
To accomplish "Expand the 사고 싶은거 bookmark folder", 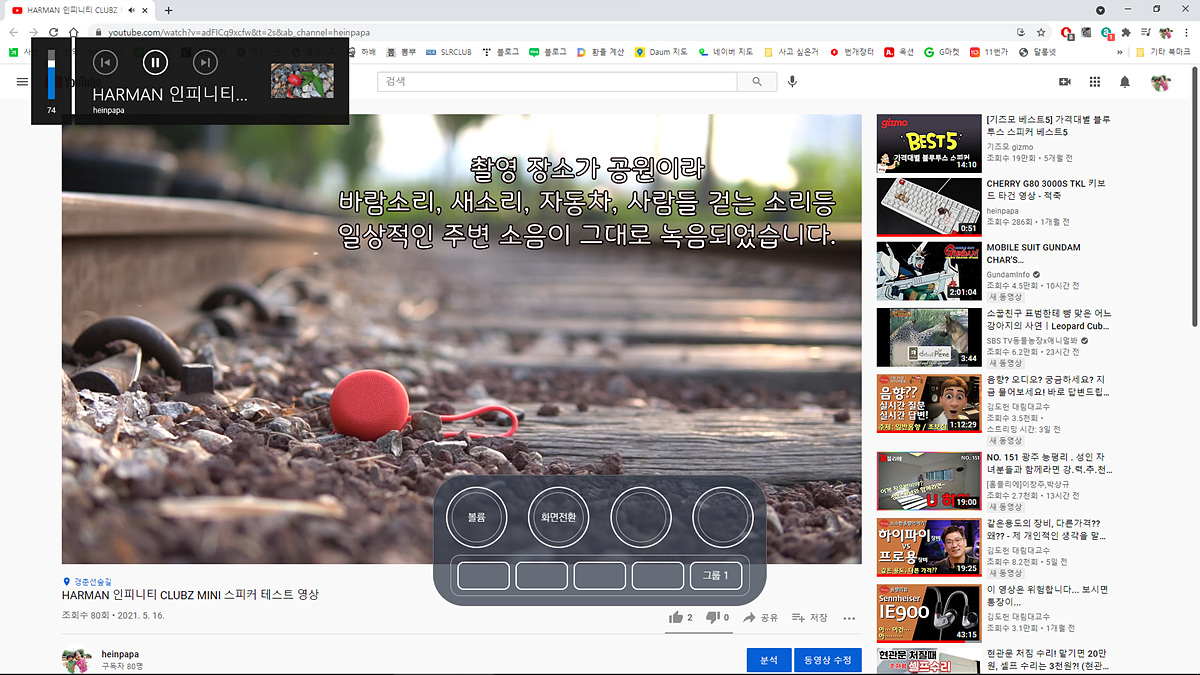I will click(x=790, y=51).
